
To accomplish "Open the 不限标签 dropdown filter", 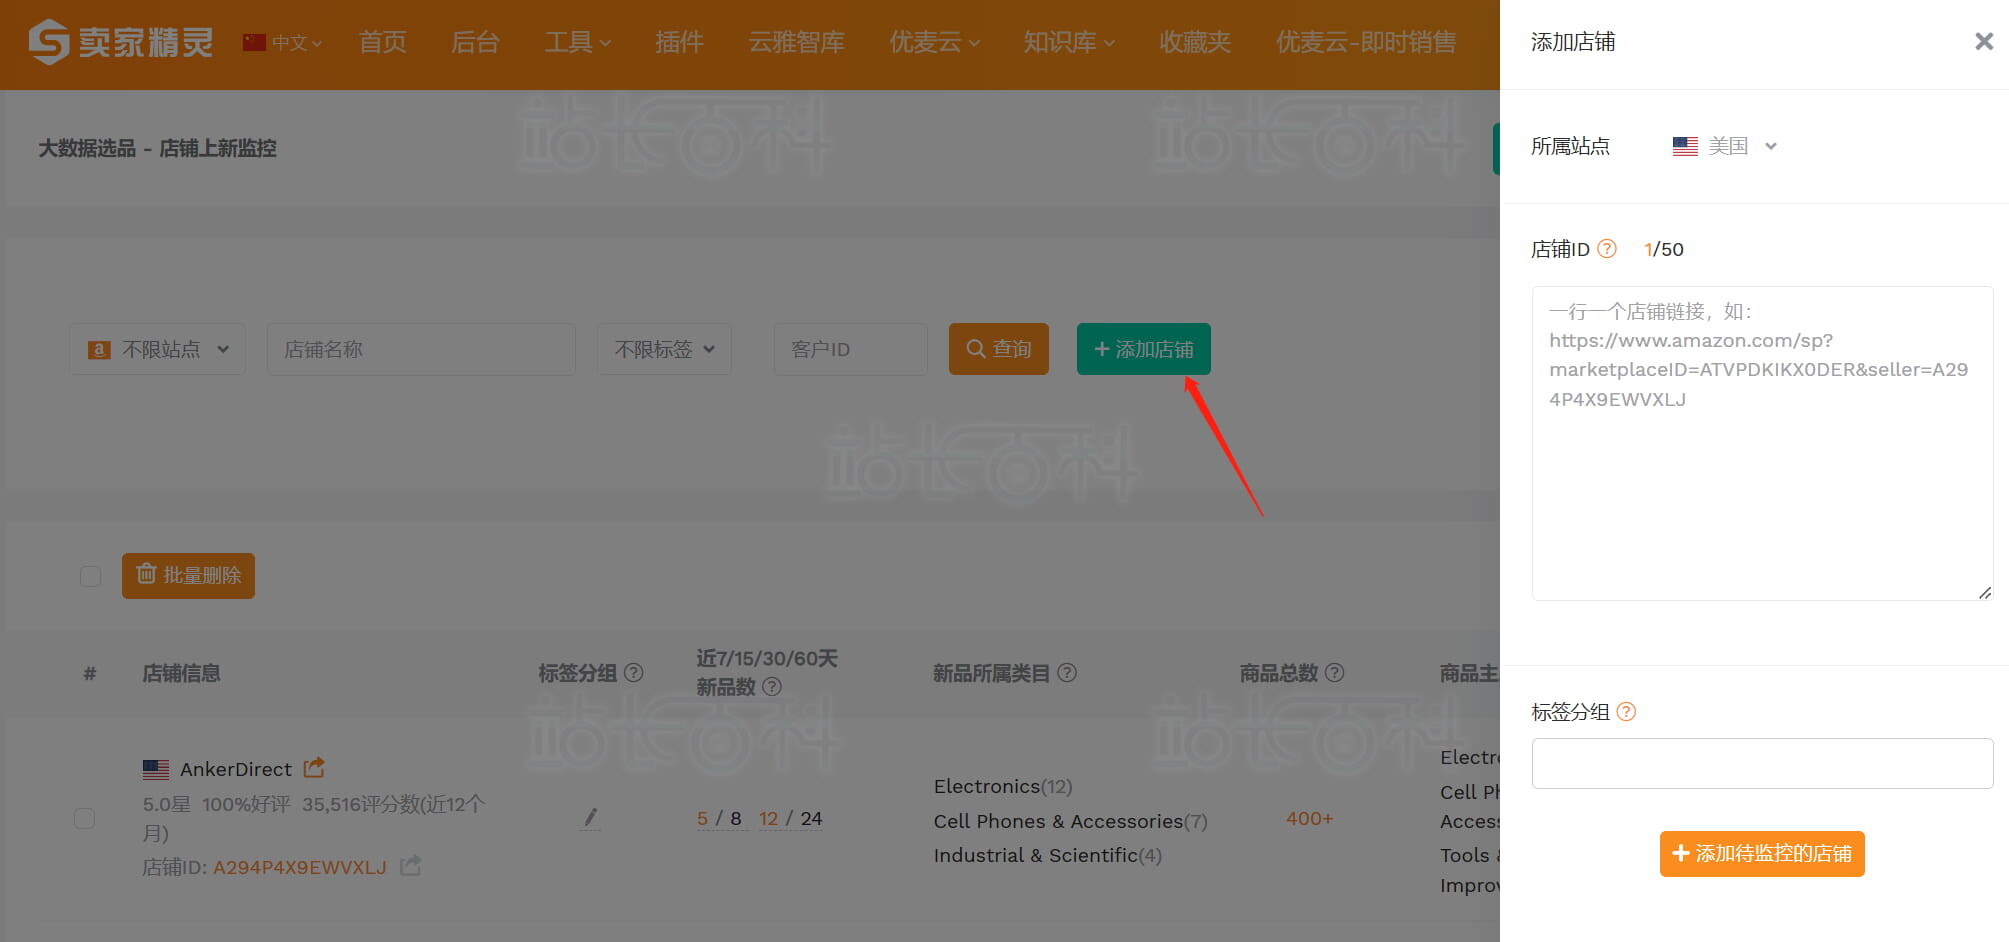I will pos(664,349).
